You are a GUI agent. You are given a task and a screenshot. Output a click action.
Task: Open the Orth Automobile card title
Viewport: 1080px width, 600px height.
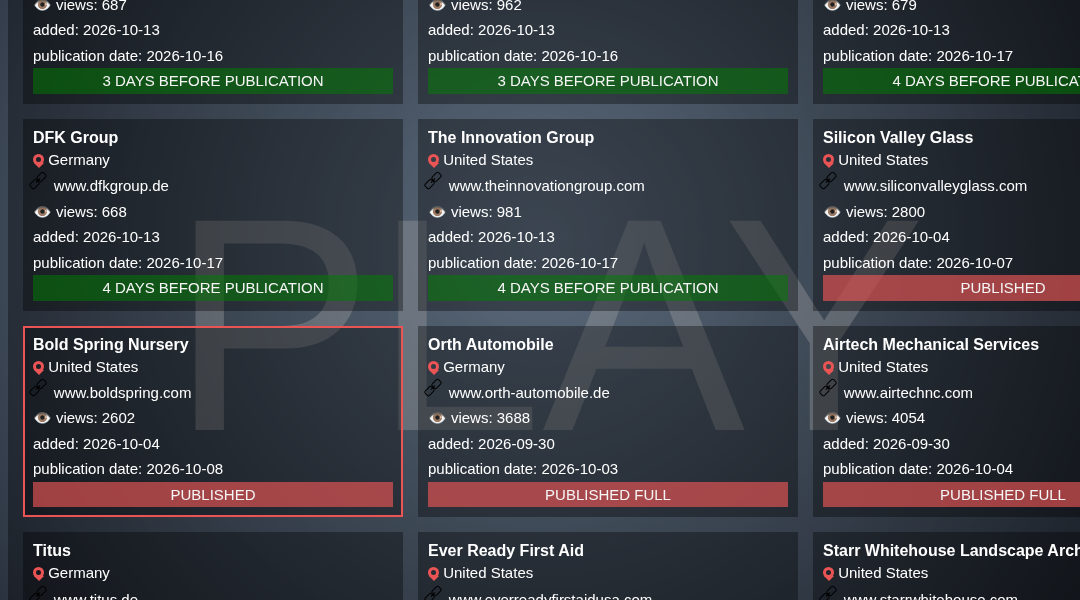(490, 344)
